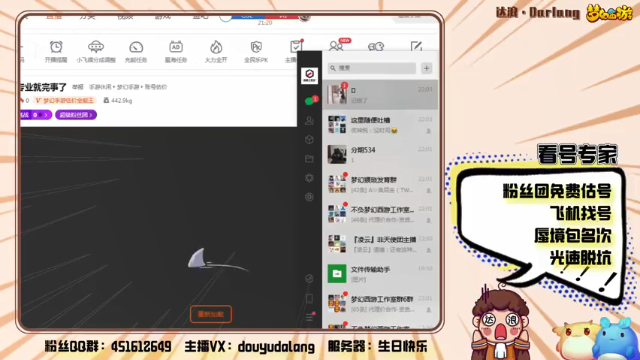Click the 分期534 chat avatar thumbnail
640x360 pixels.
pyautogui.click(x=337, y=154)
